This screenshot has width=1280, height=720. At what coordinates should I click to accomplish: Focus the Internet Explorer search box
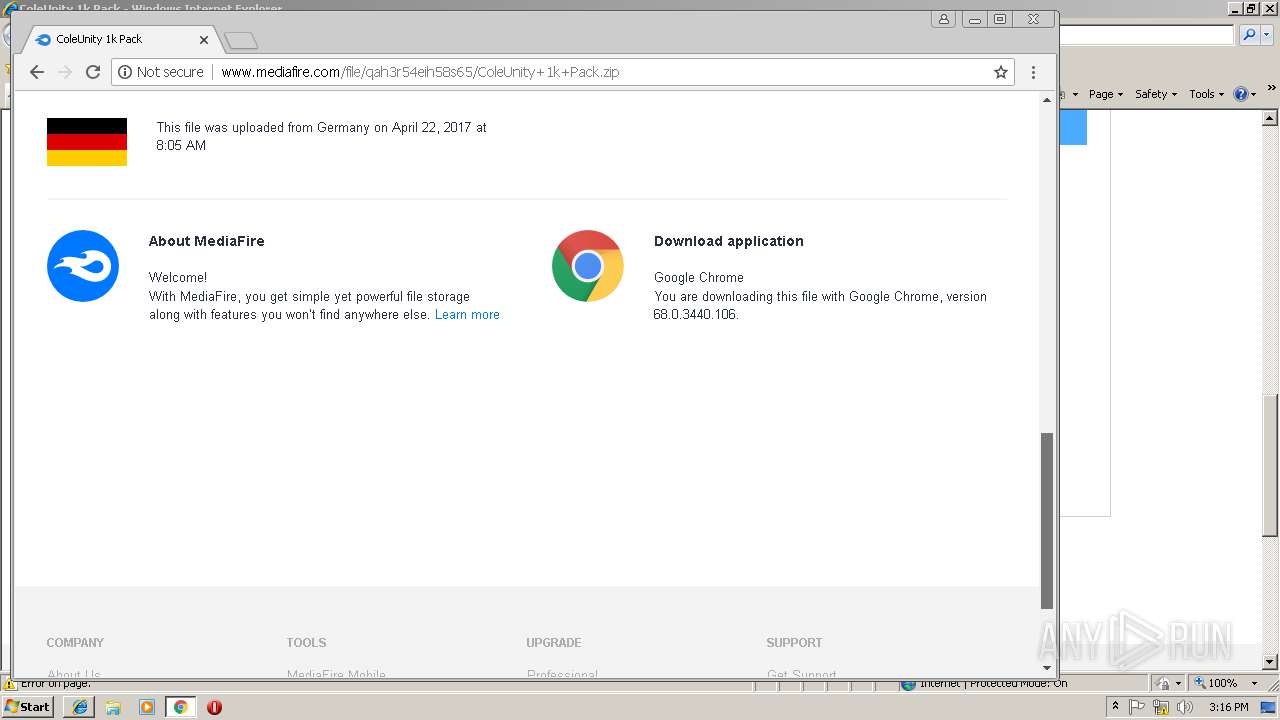tap(1147, 35)
